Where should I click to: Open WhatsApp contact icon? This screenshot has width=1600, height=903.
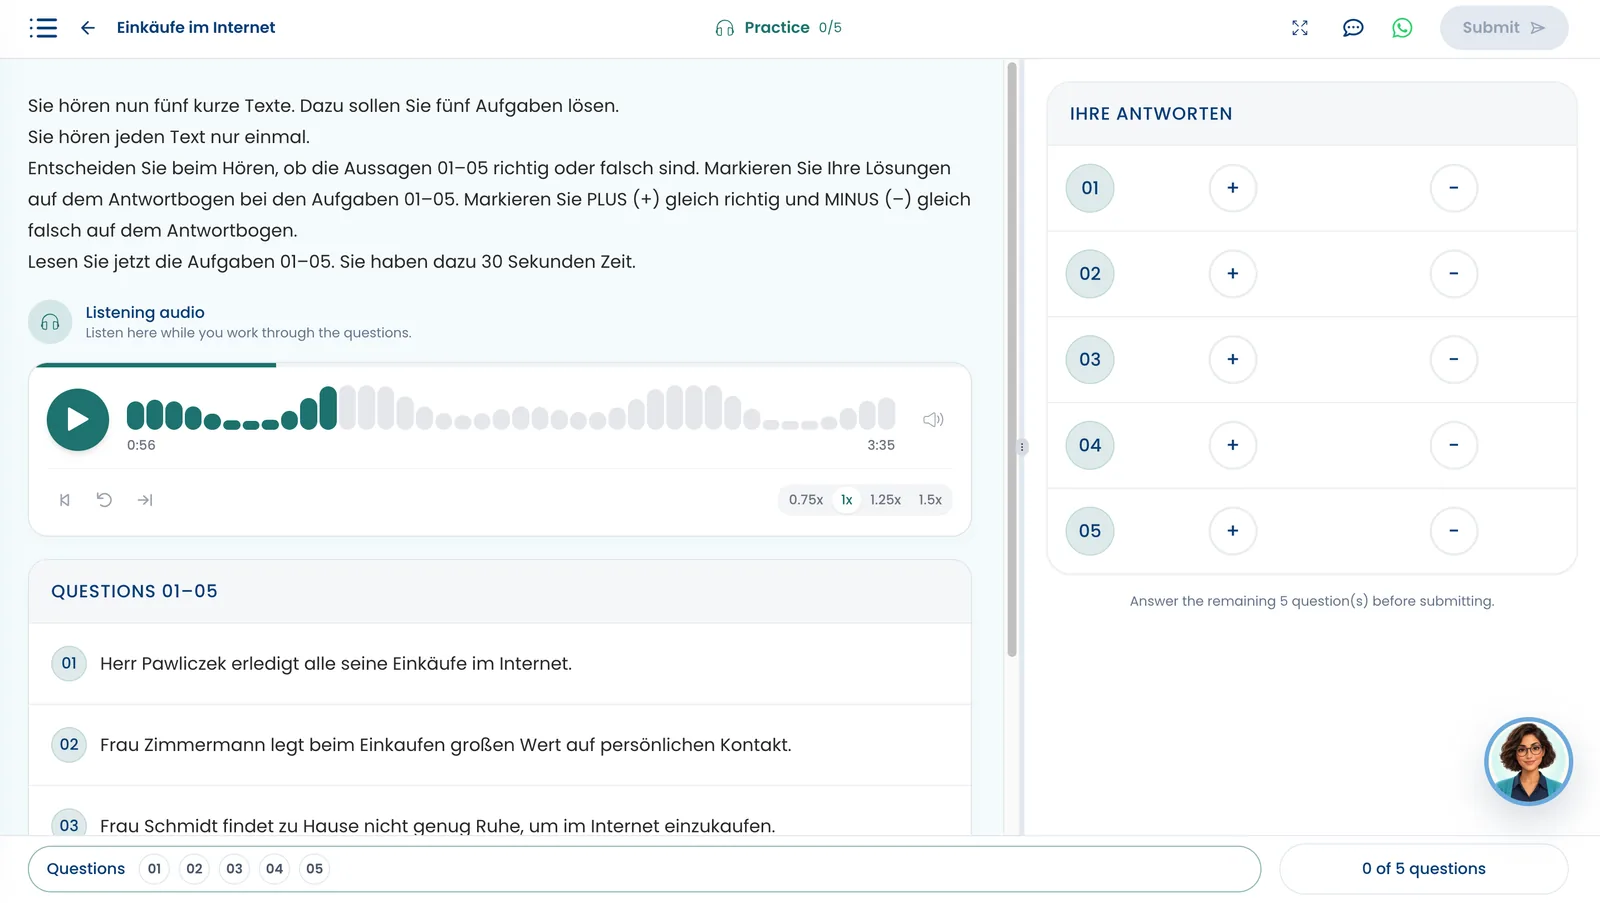tap(1403, 28)
